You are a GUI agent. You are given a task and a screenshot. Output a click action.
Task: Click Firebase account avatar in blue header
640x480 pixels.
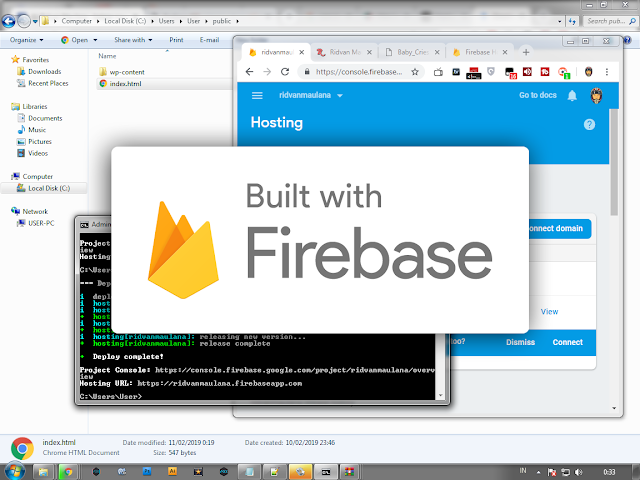[596, 96]
